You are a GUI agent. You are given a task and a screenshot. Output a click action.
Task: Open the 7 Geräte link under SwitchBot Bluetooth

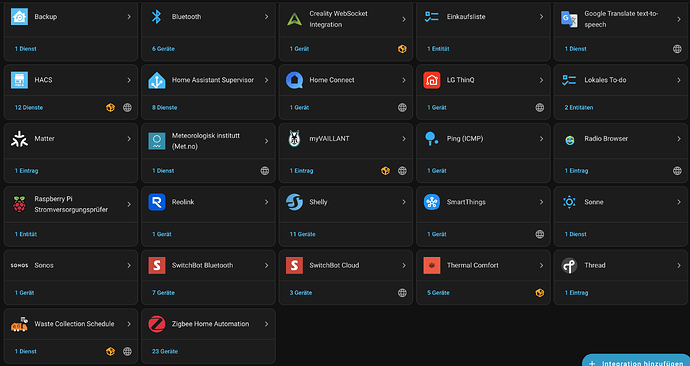click(x=163, y=293)
